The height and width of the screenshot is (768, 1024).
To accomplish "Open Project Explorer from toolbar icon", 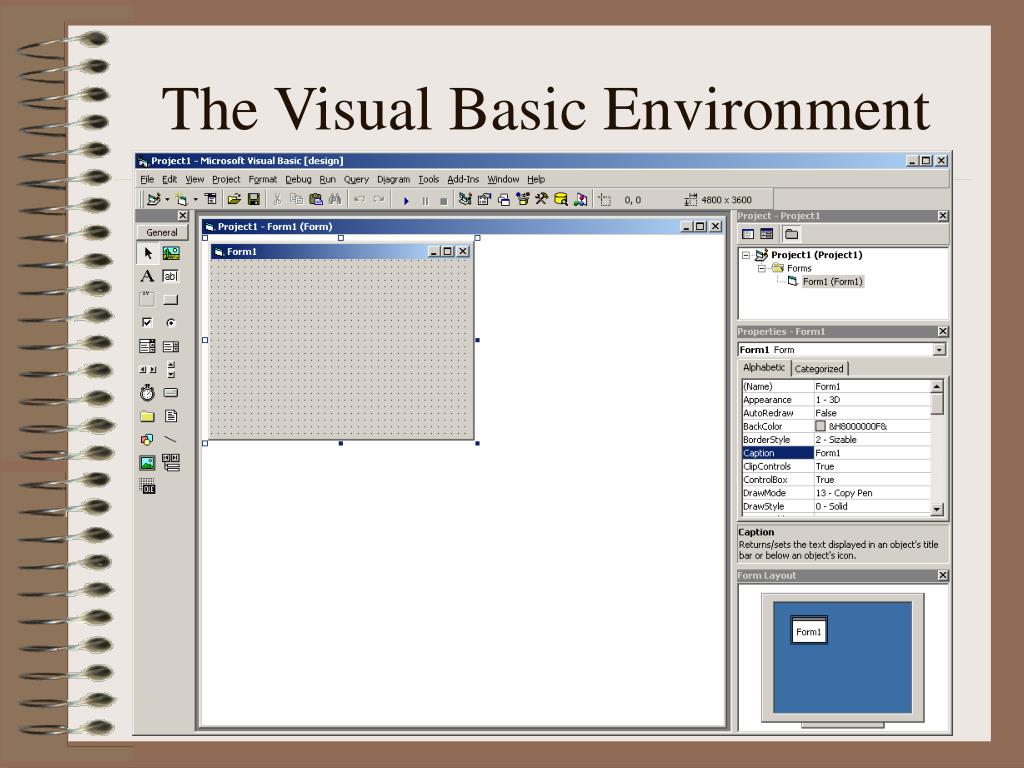I will click(465, 200).
